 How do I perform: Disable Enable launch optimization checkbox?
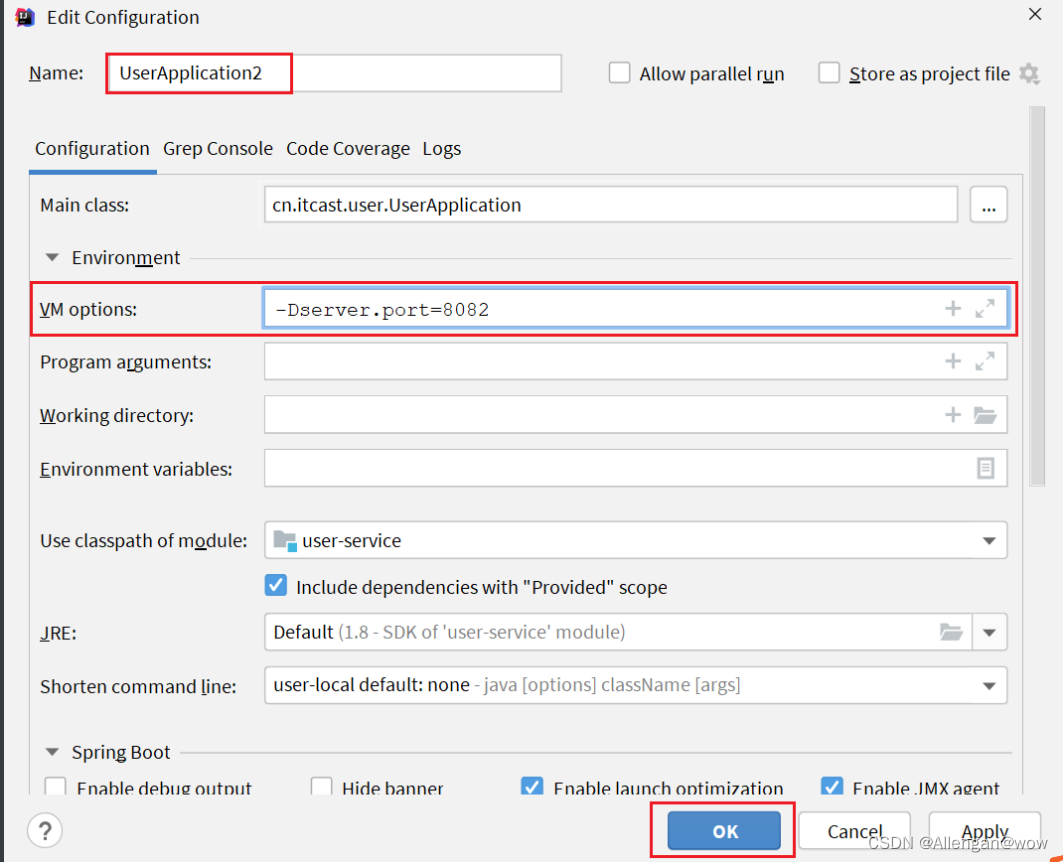click(x=532, y=786)
